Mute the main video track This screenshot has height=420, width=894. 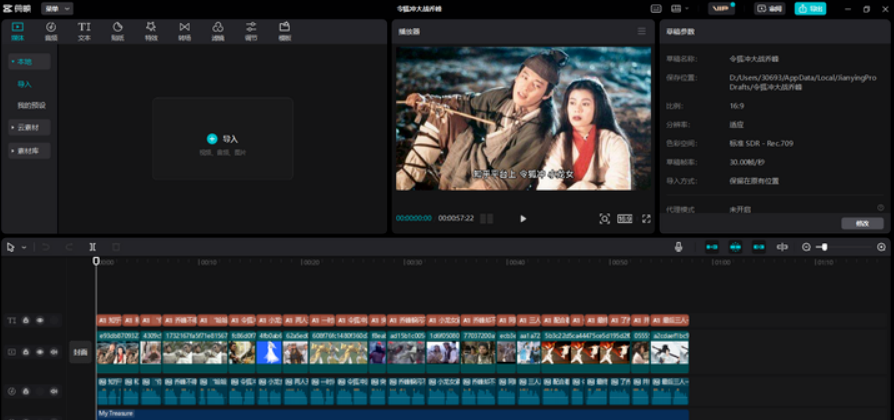(54, 352)
